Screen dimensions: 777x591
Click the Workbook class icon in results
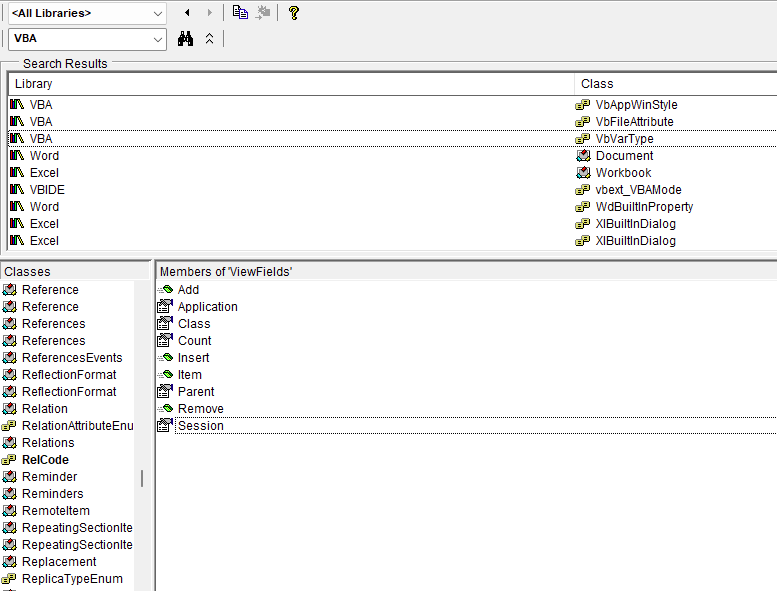583,172
